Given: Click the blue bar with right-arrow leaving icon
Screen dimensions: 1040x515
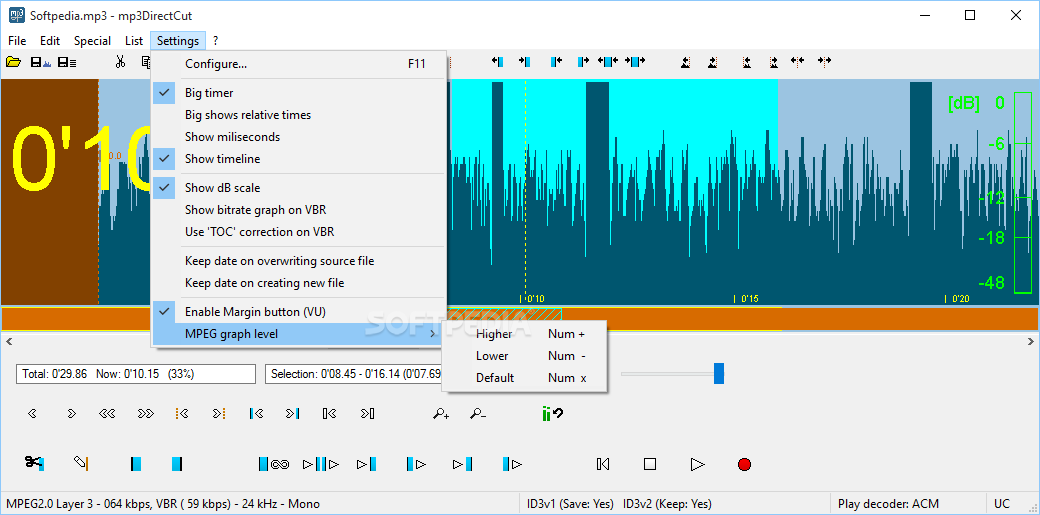Looking at the screenshot, I should point(583,61).
